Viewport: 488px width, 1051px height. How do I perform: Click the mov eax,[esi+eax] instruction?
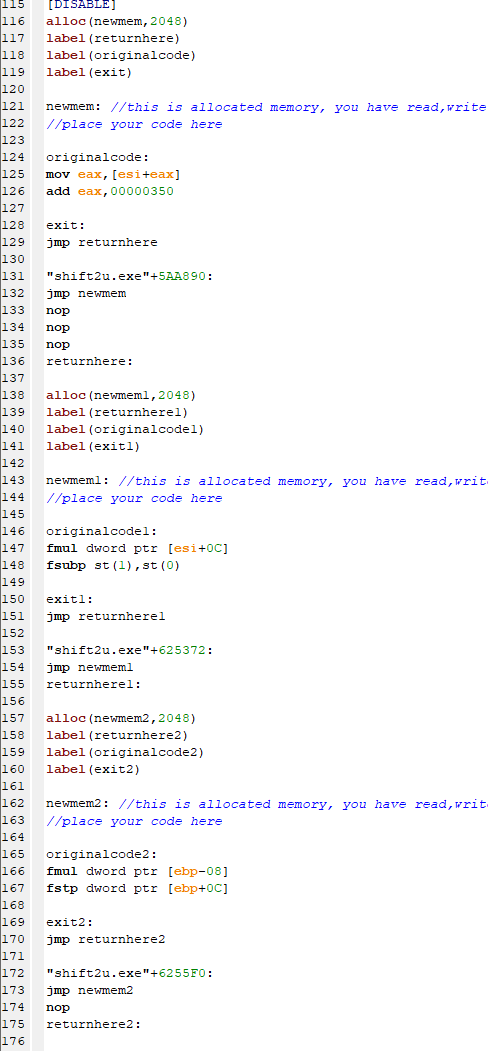point(113,174)
